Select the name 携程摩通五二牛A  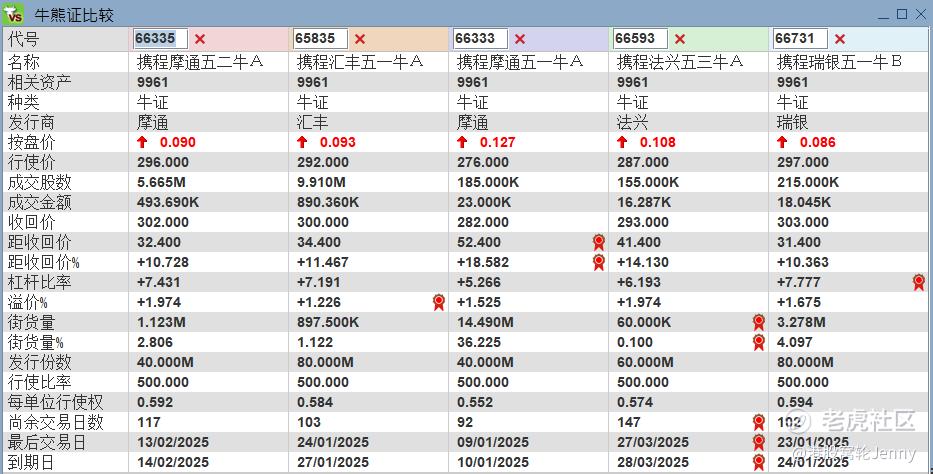click(x=200, y=62)
